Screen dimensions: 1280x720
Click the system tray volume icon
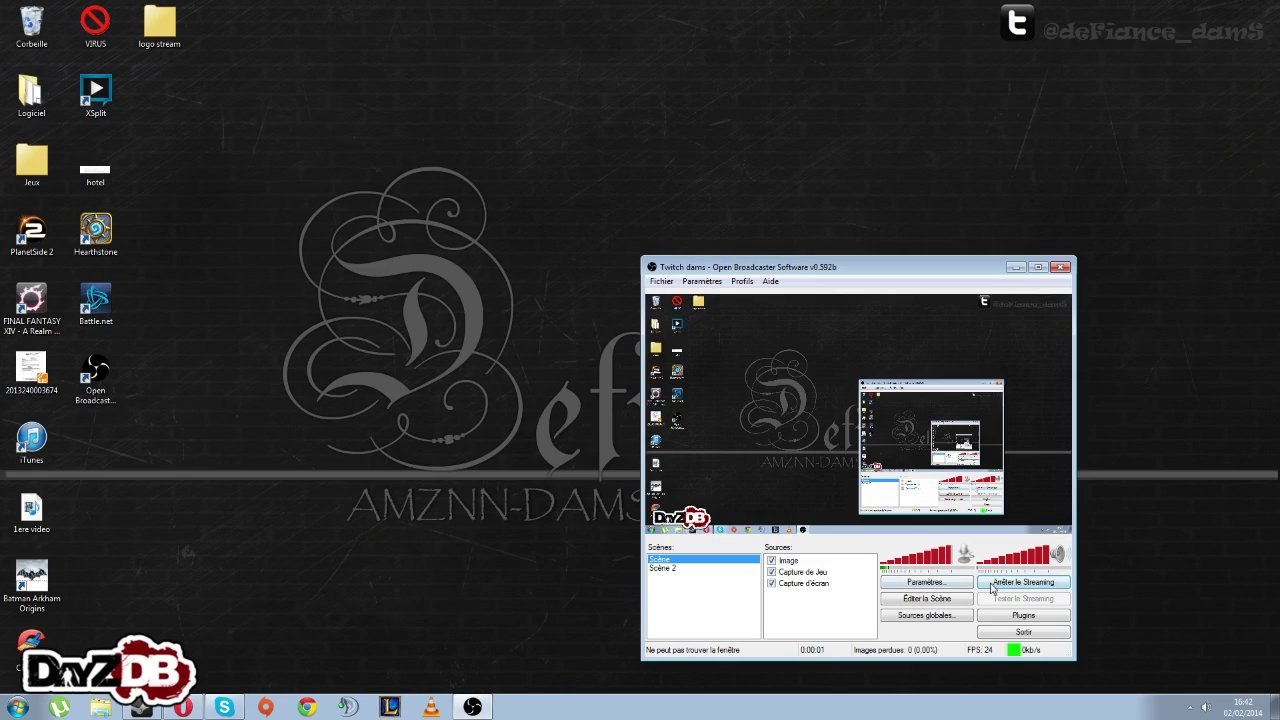click(x=1206, y=707)
